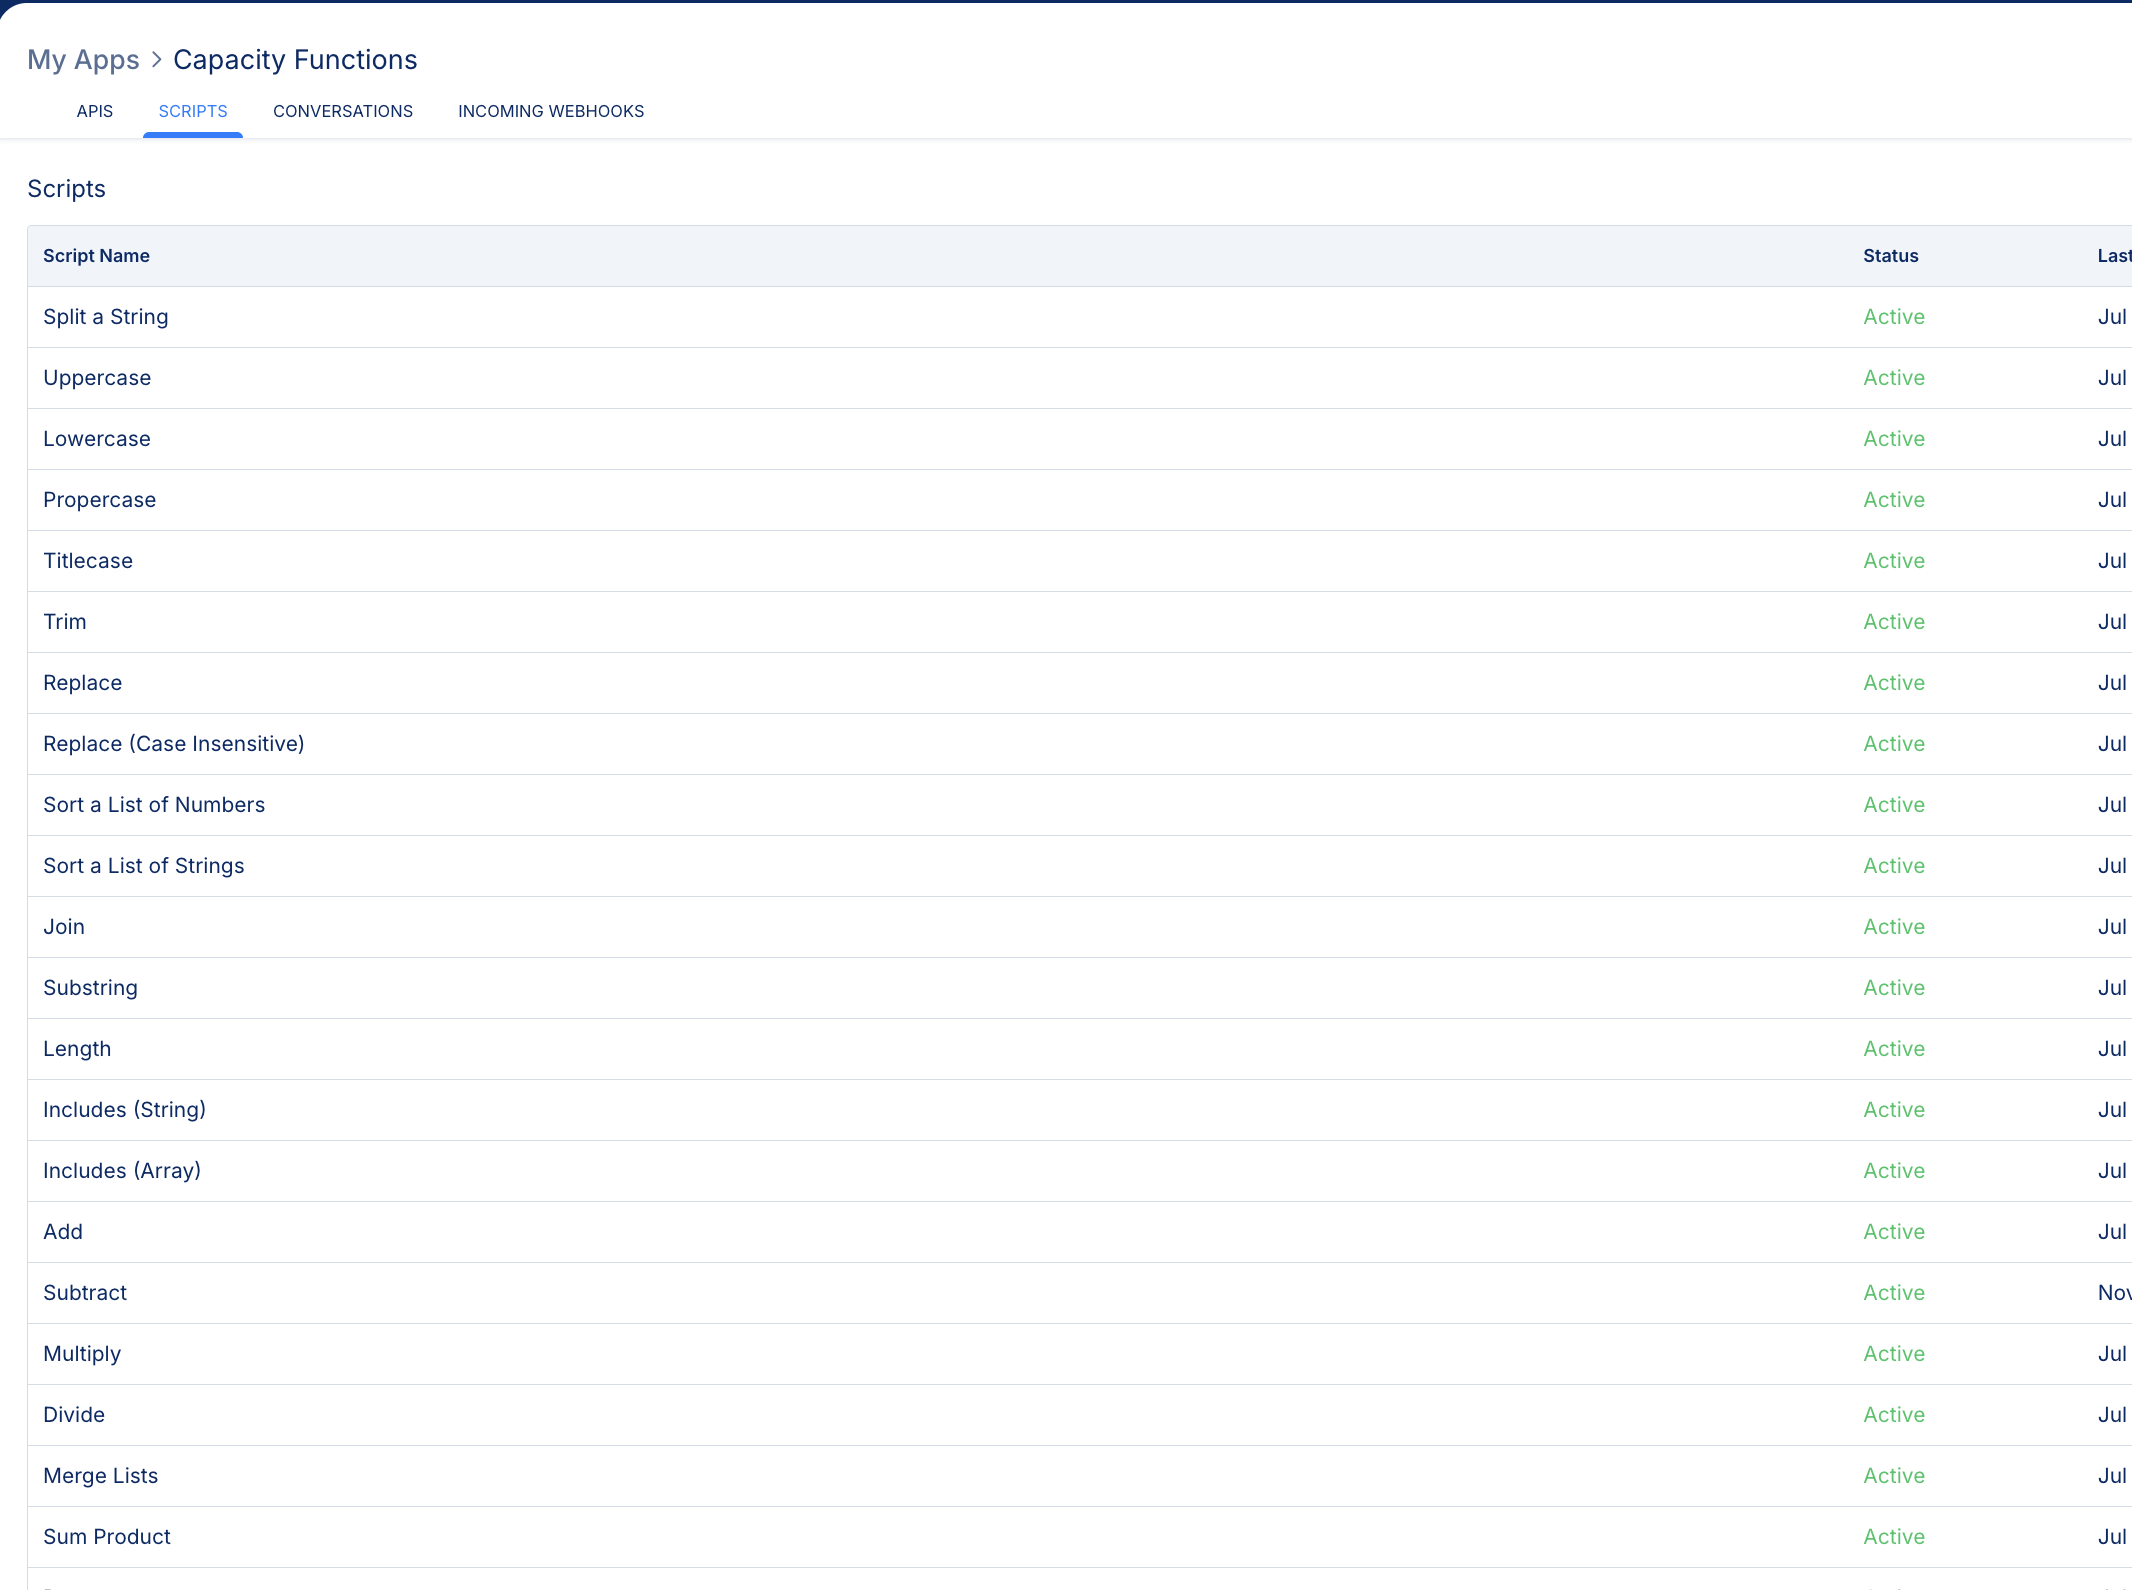Select the Propercase script row
The image size is (2132, 1590).
pyautogui.click(x=100, y=500)
